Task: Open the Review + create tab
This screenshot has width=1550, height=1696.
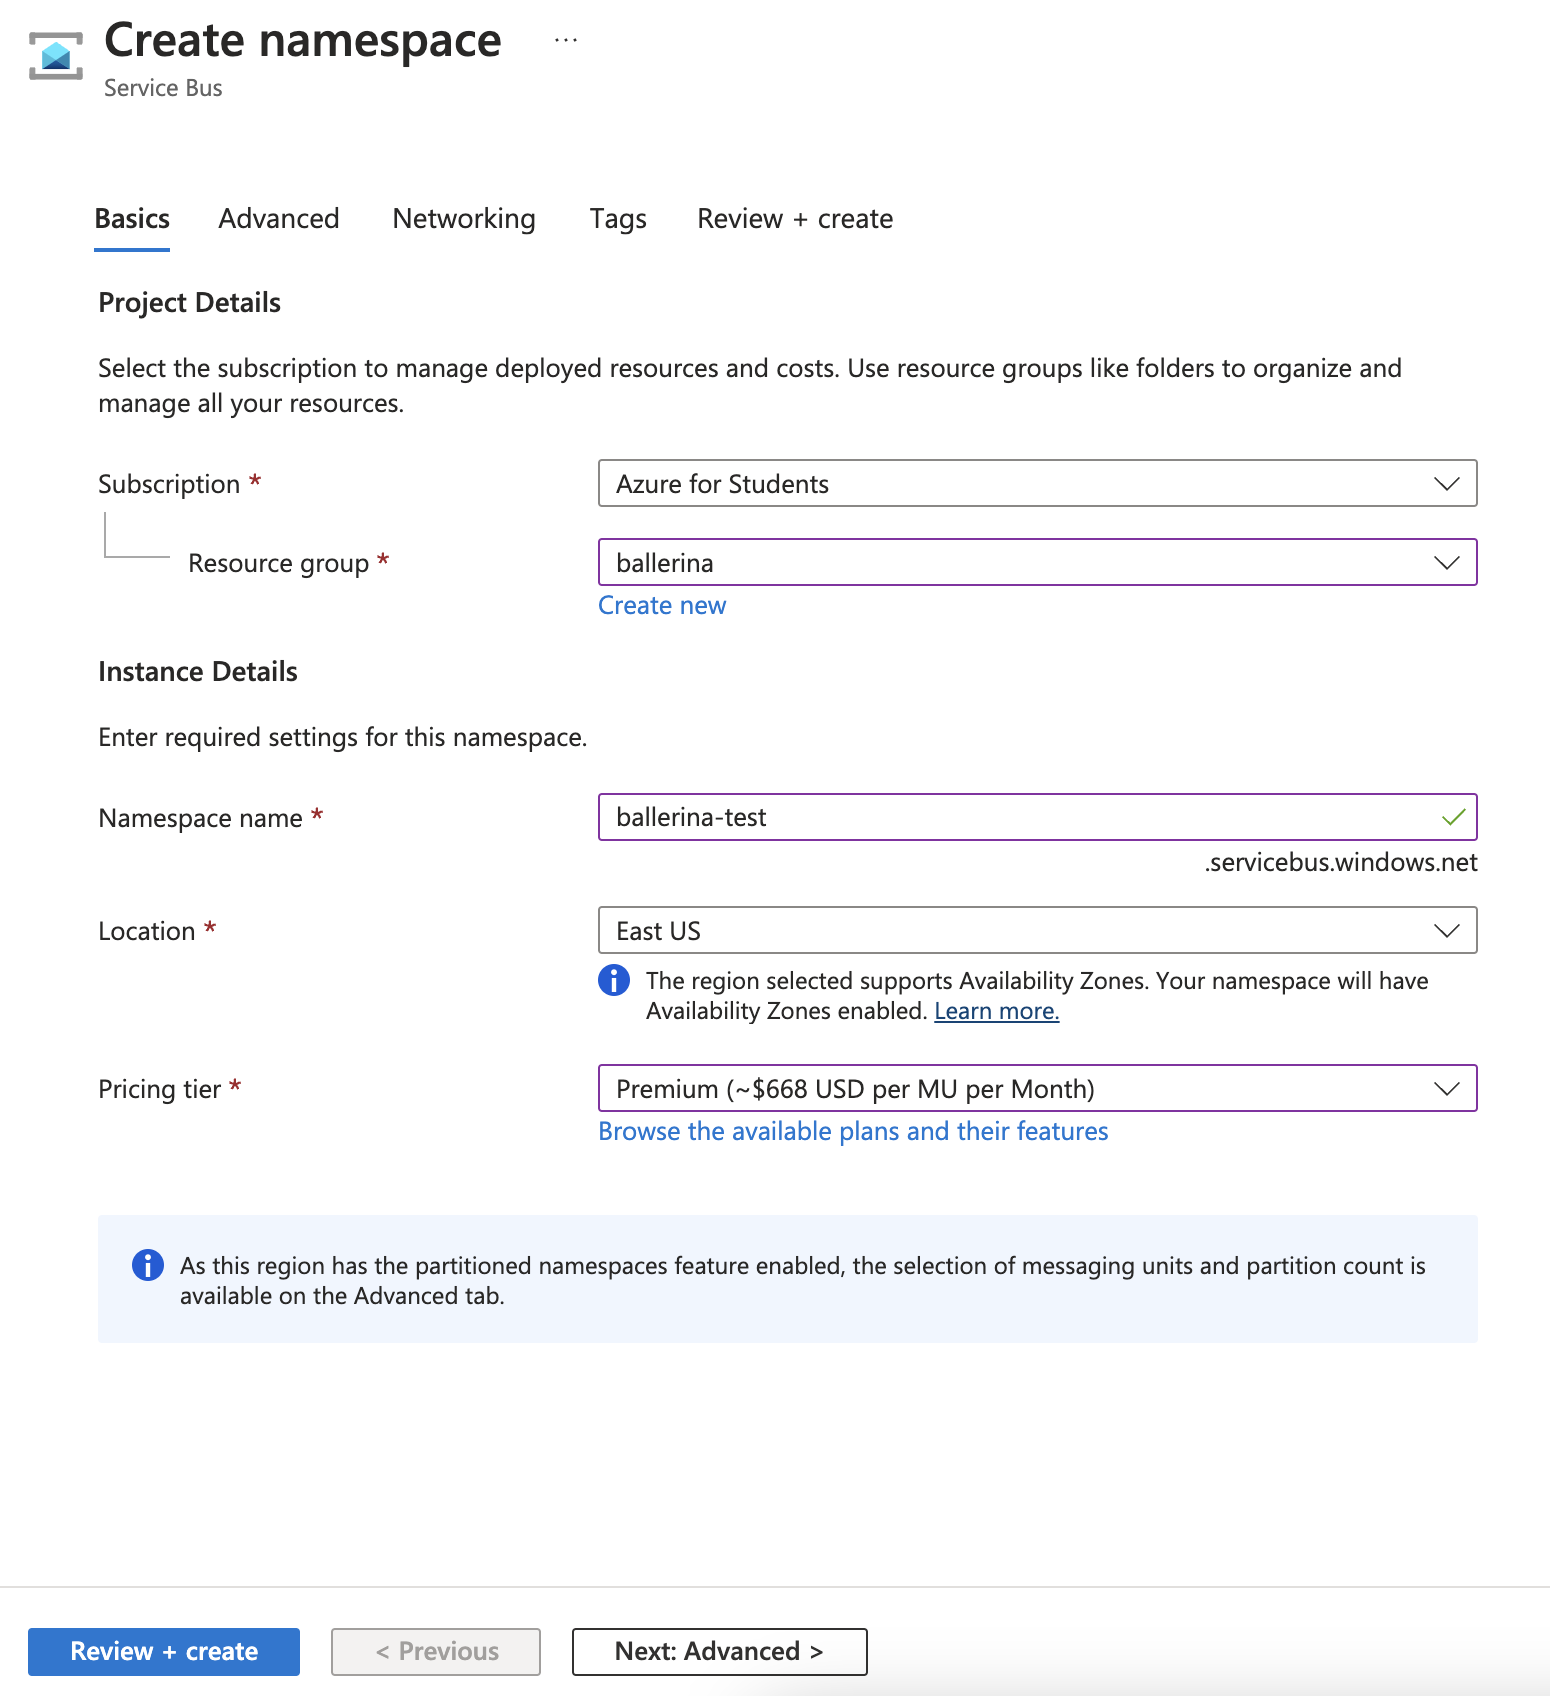Action: coord(795,218)
